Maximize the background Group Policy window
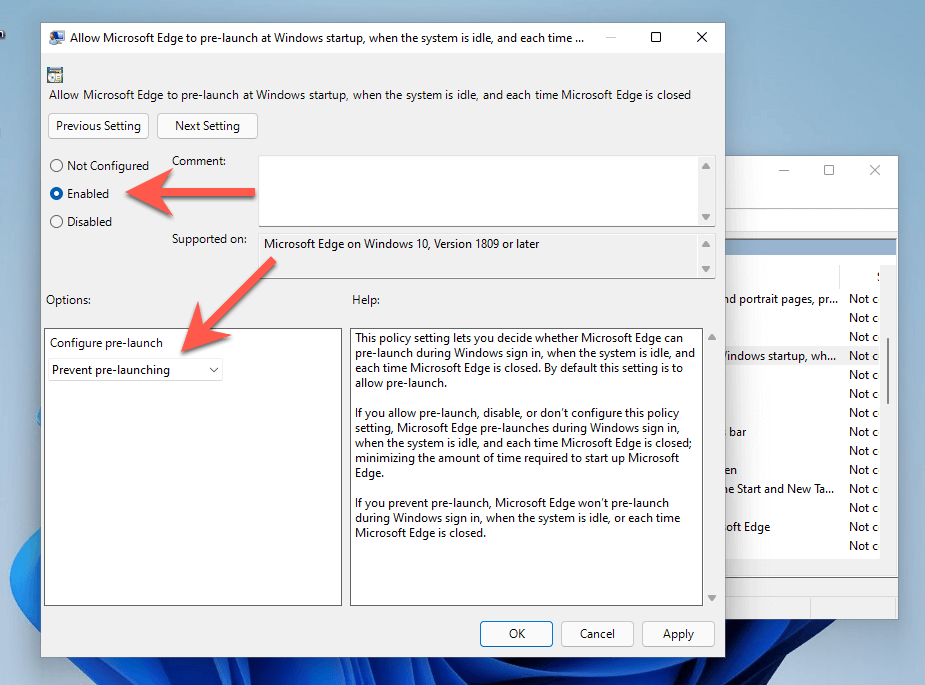The height and width of the screenshot is (685, 925). (829, 170)
